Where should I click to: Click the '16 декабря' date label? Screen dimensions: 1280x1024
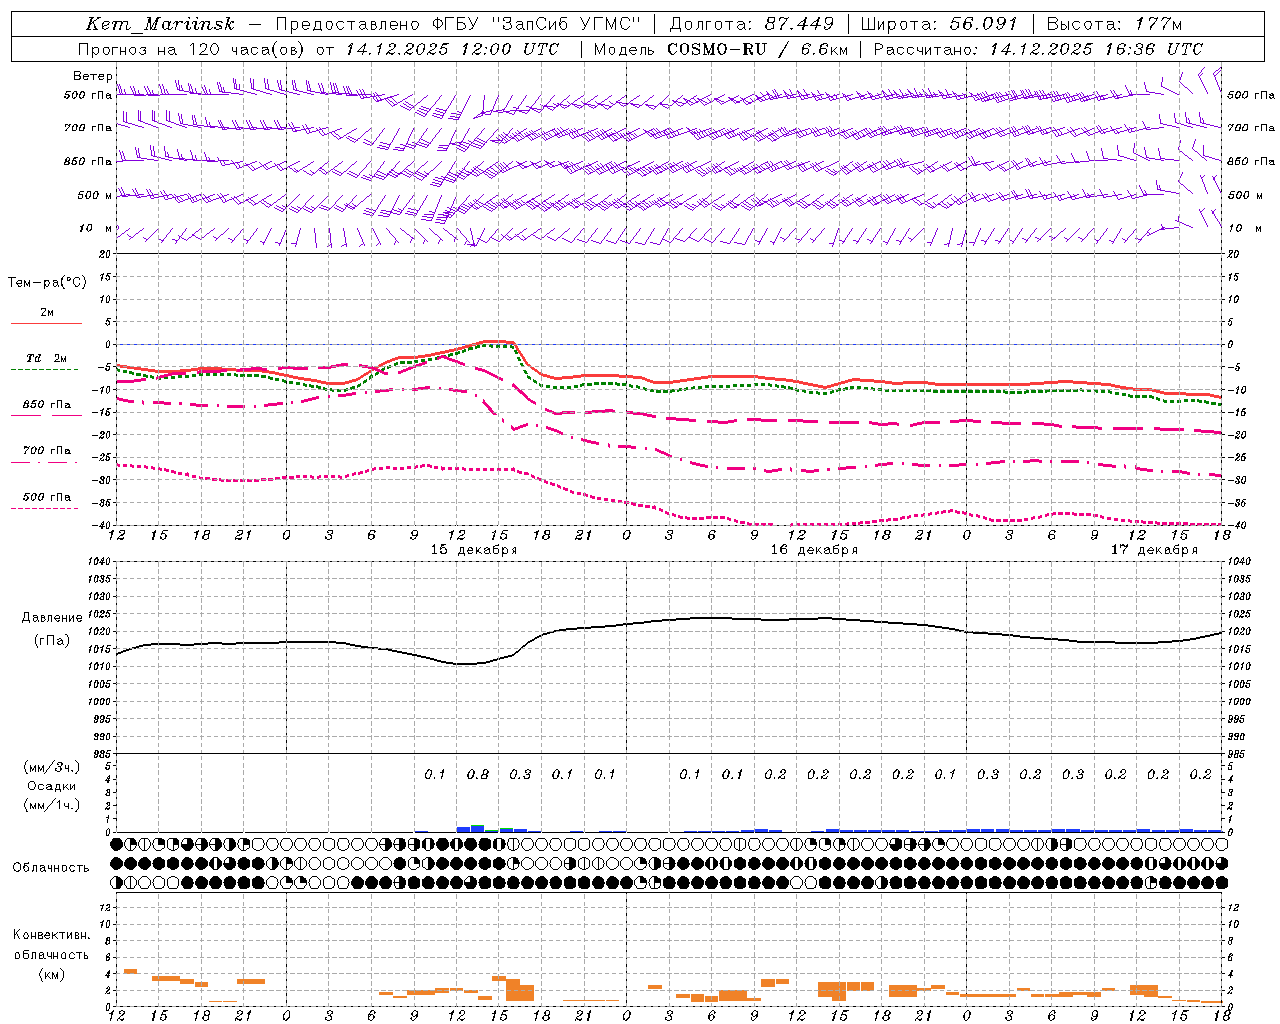point(814,550)
